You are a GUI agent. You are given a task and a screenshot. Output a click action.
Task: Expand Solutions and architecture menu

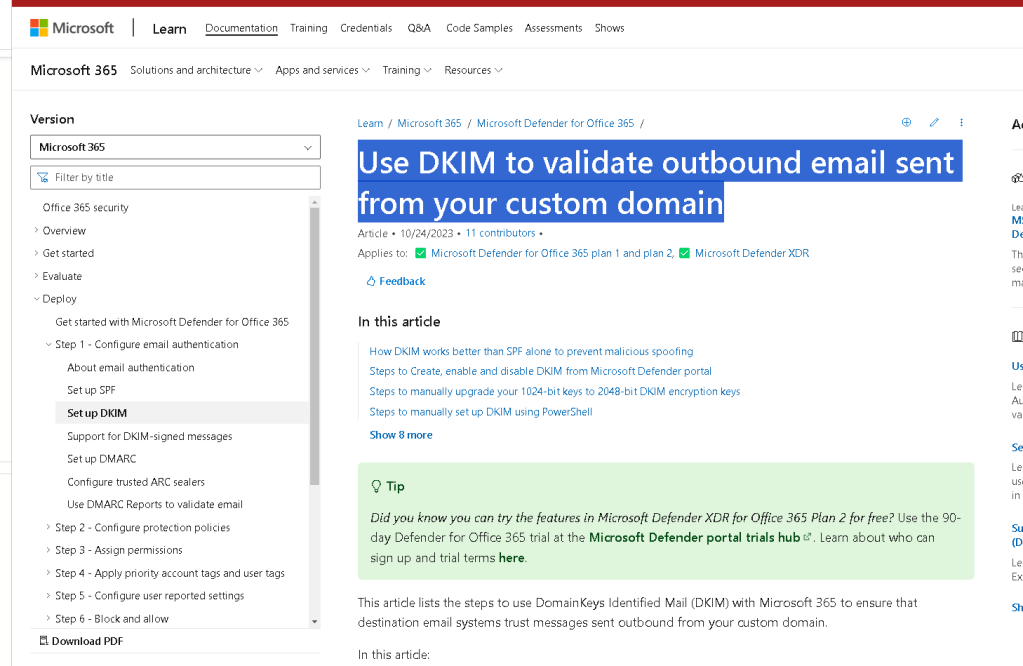(x=196, y=70)
